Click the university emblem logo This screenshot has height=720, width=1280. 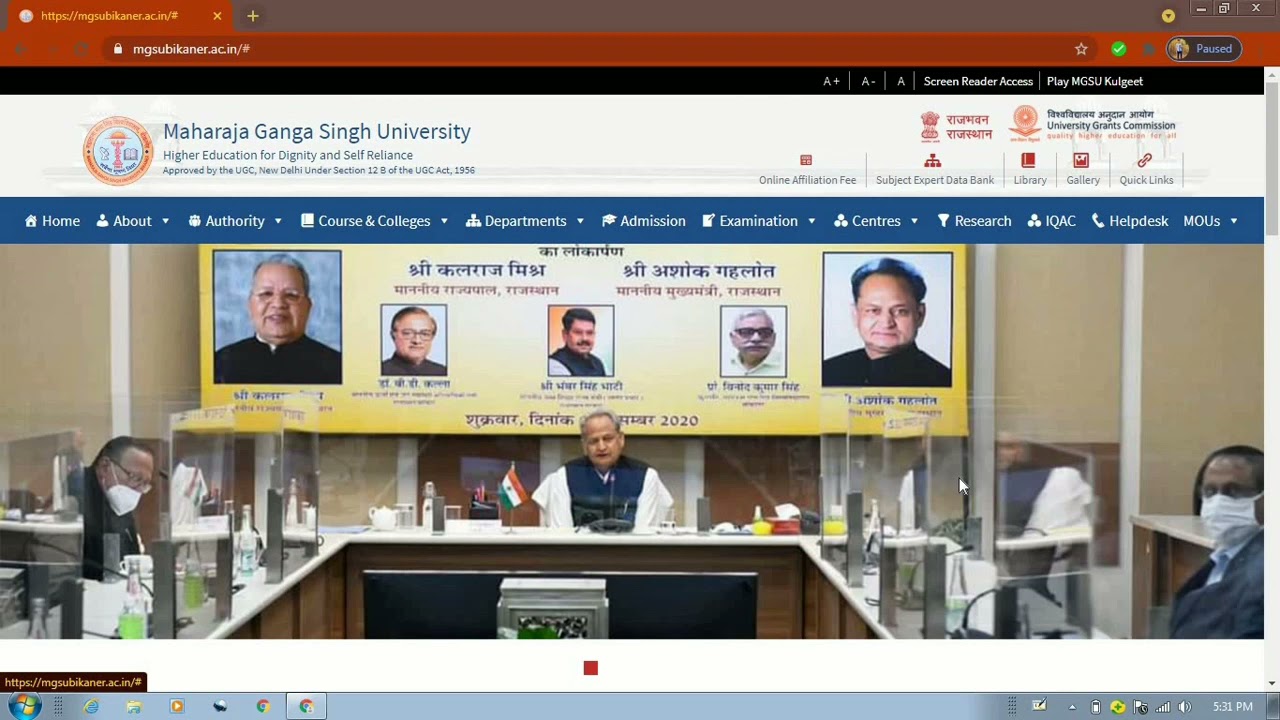pos(118,150)
